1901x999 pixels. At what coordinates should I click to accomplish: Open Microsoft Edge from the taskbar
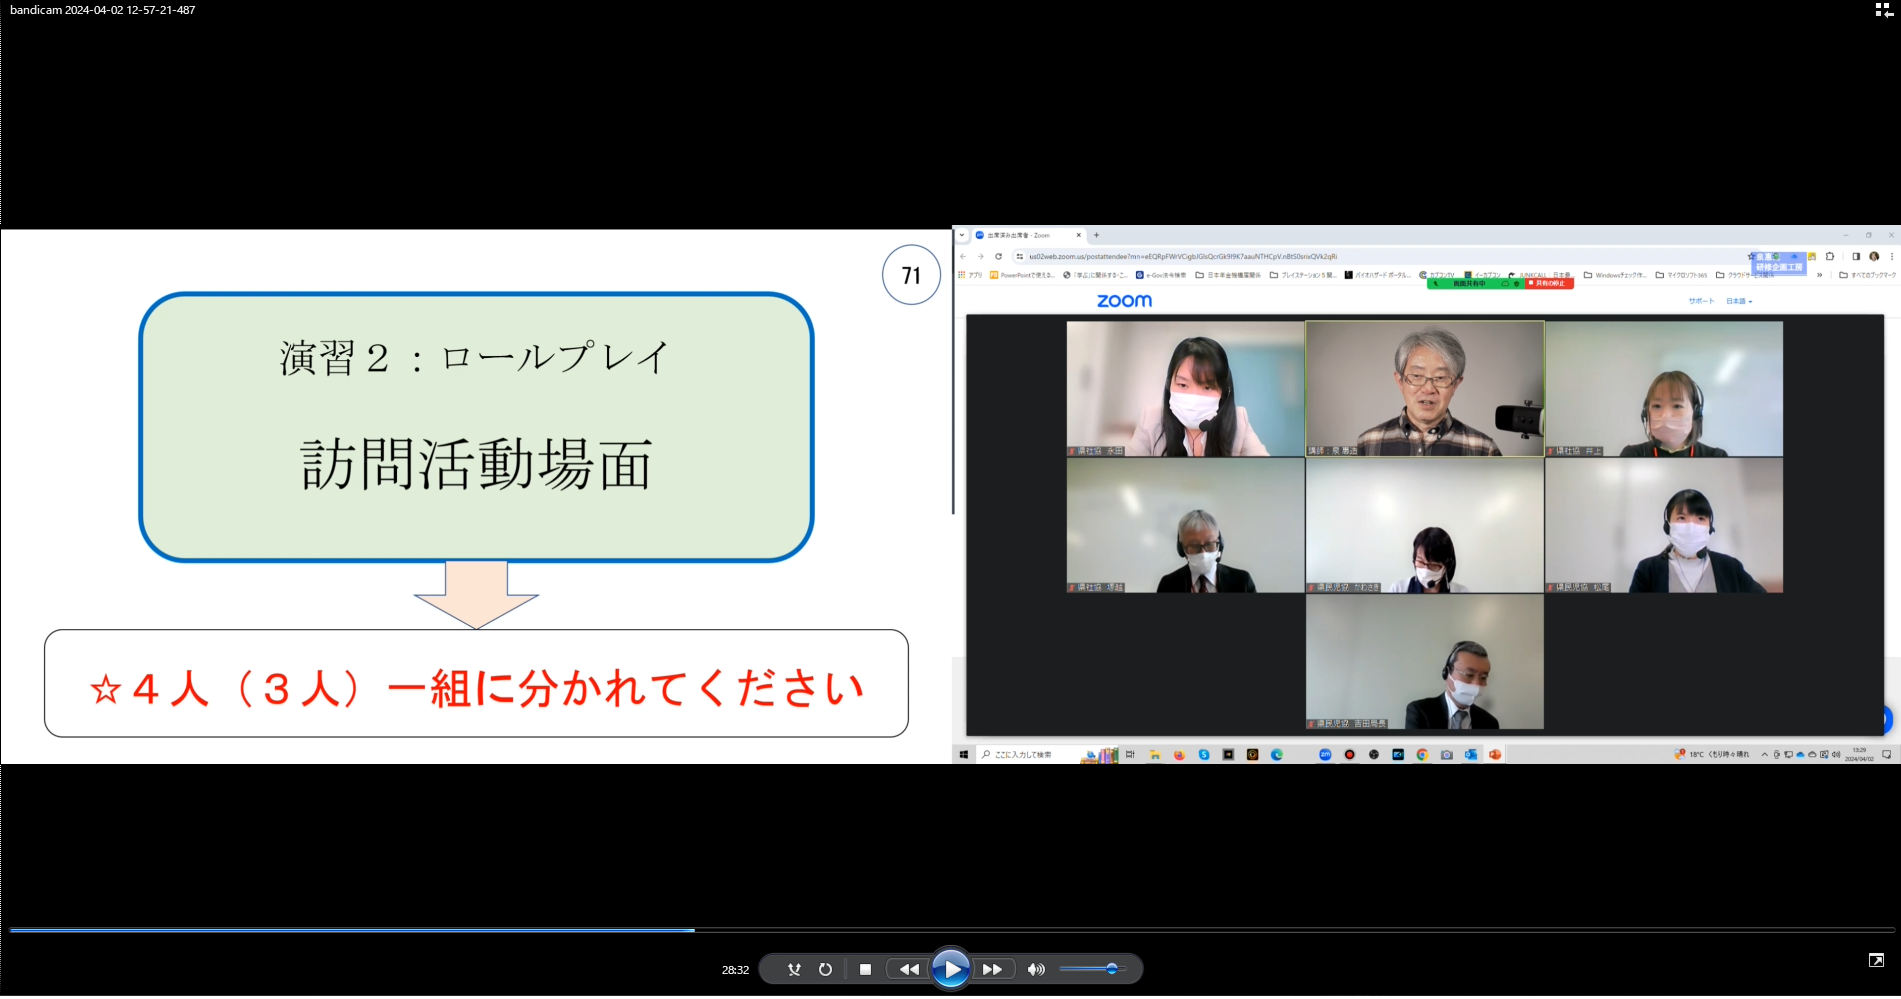point(1277,754)
